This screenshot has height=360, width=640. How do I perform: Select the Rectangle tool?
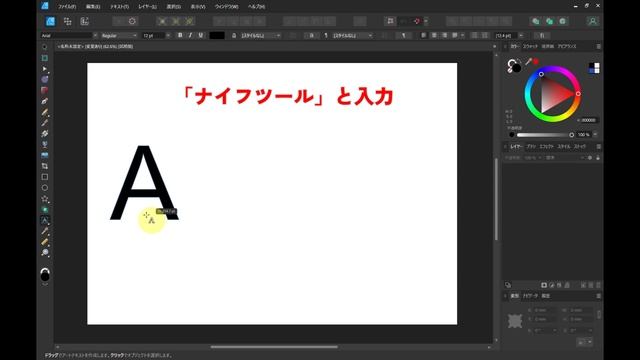click(x=44, y=177)
